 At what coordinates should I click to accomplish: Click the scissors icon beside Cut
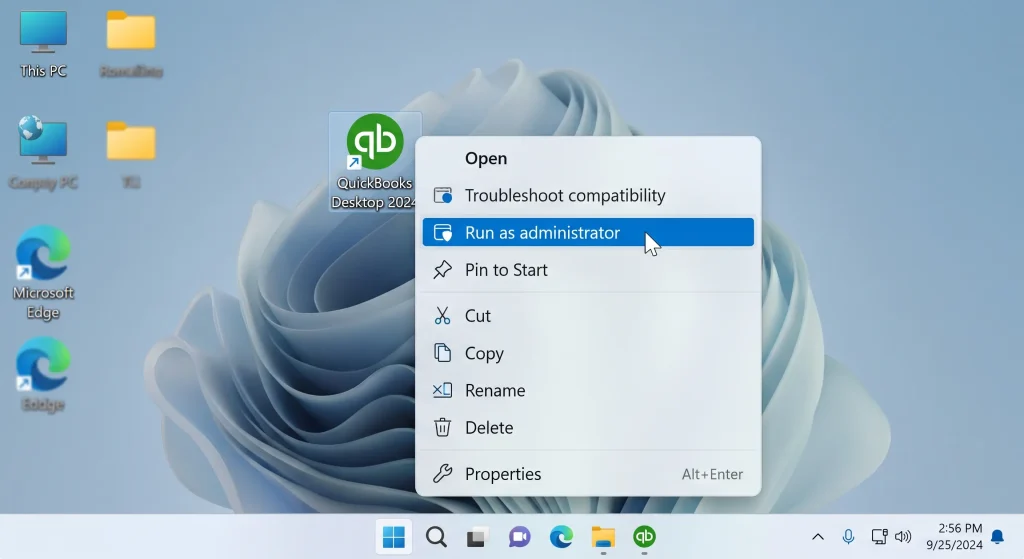click(x=443, y=316)
